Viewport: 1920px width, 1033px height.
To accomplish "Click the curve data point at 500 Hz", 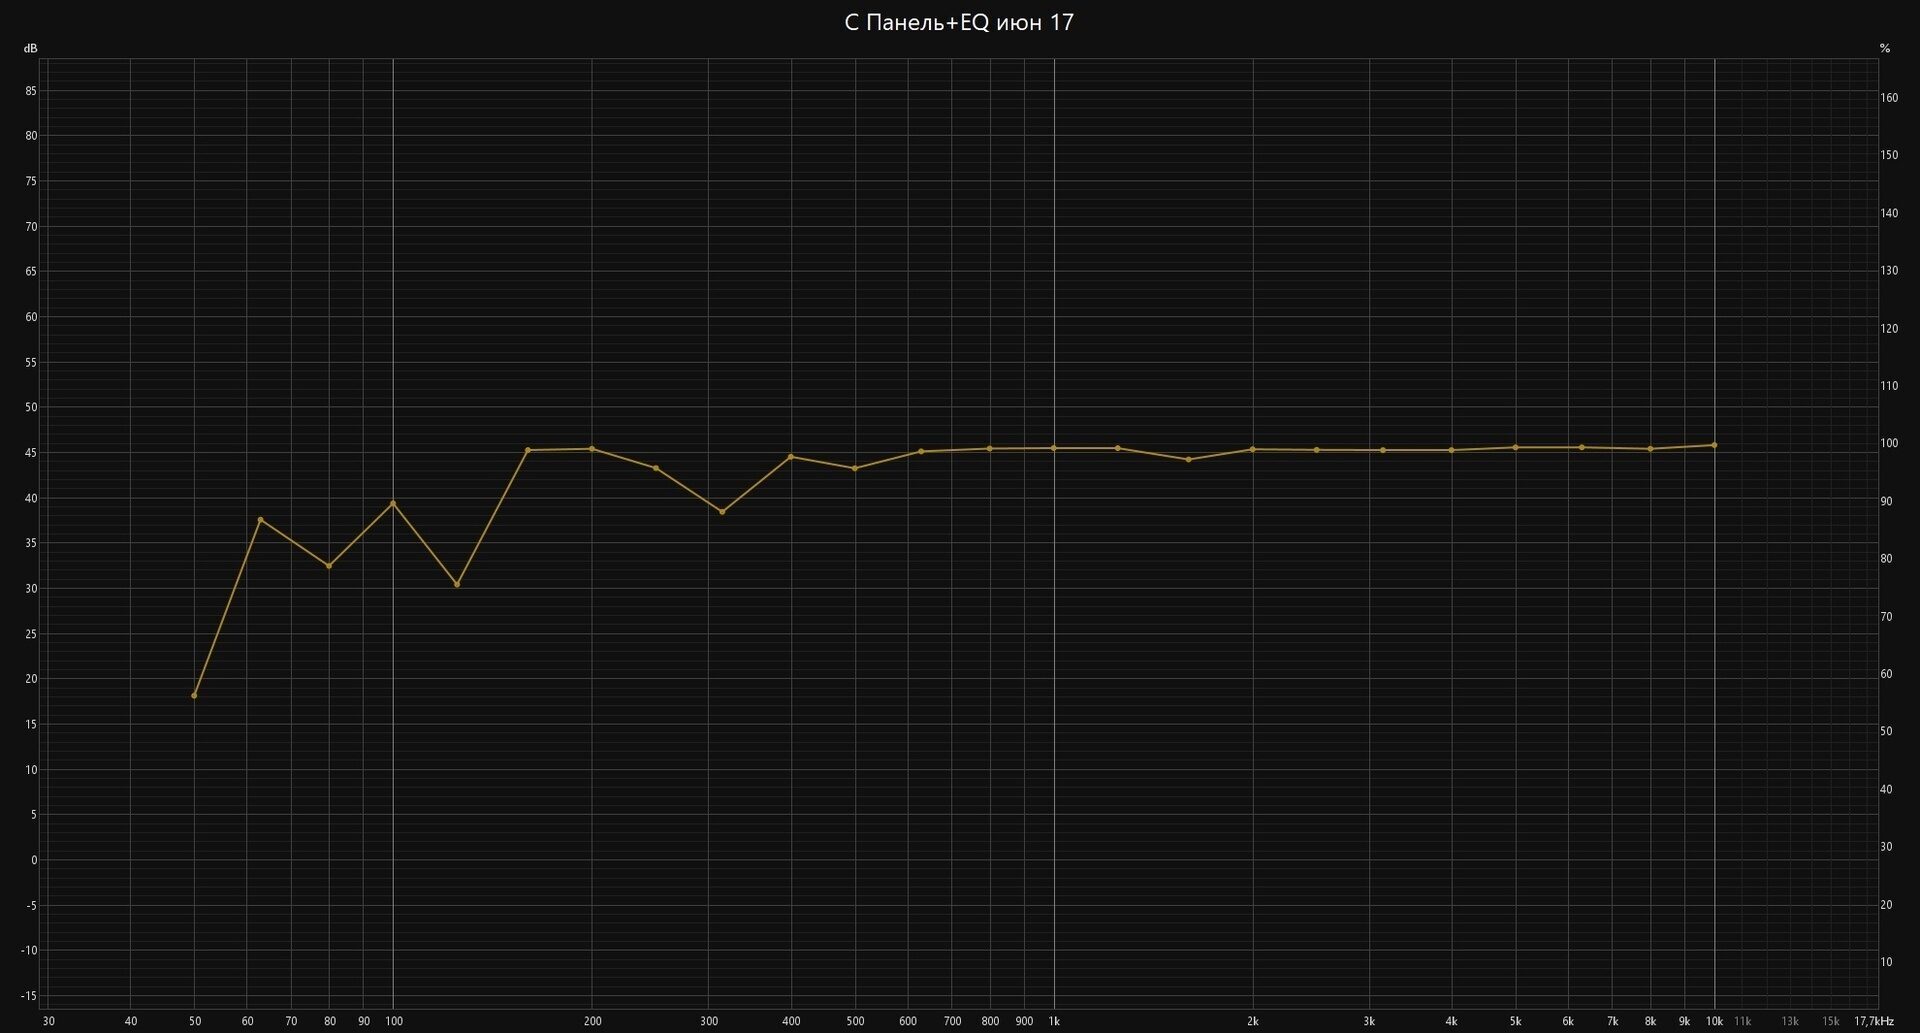I will pos(854,468).
